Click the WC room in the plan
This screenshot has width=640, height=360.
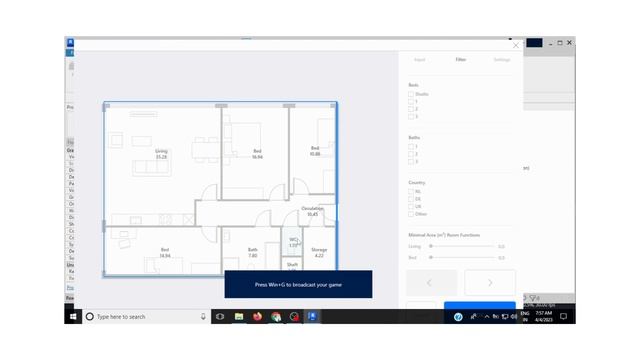(293, 242)
